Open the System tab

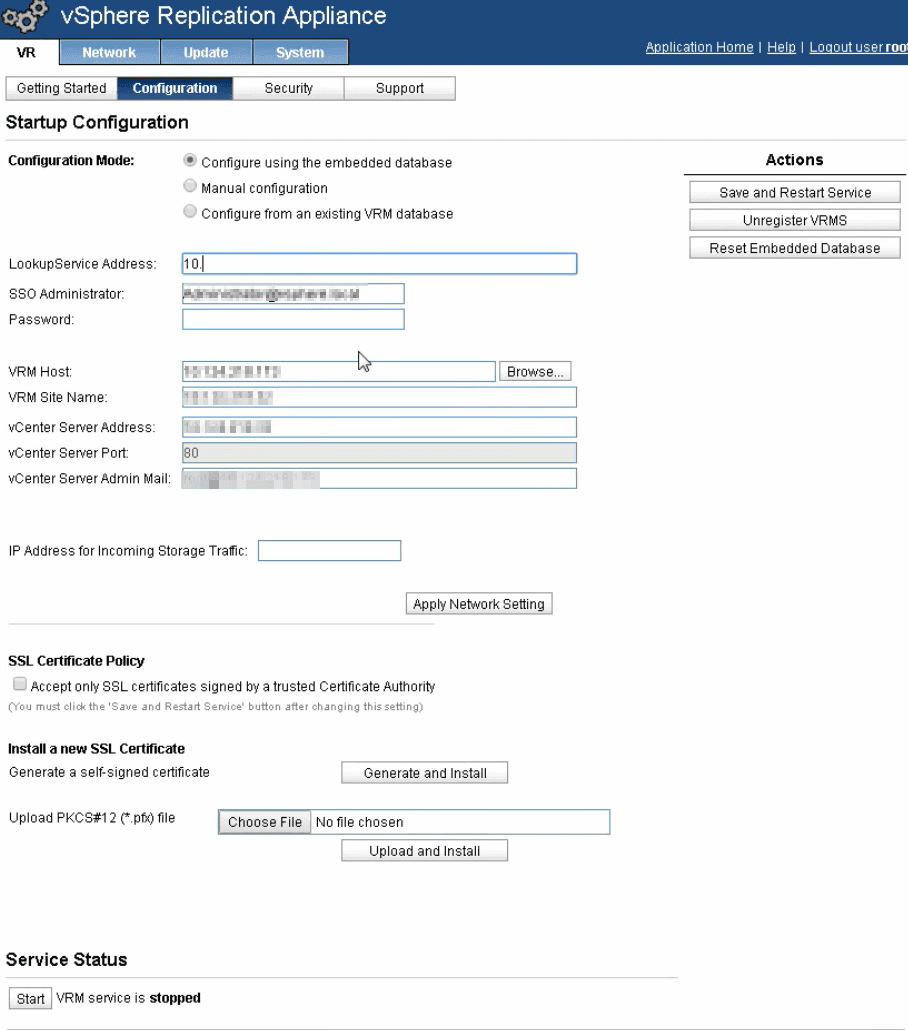coord(300,53)
